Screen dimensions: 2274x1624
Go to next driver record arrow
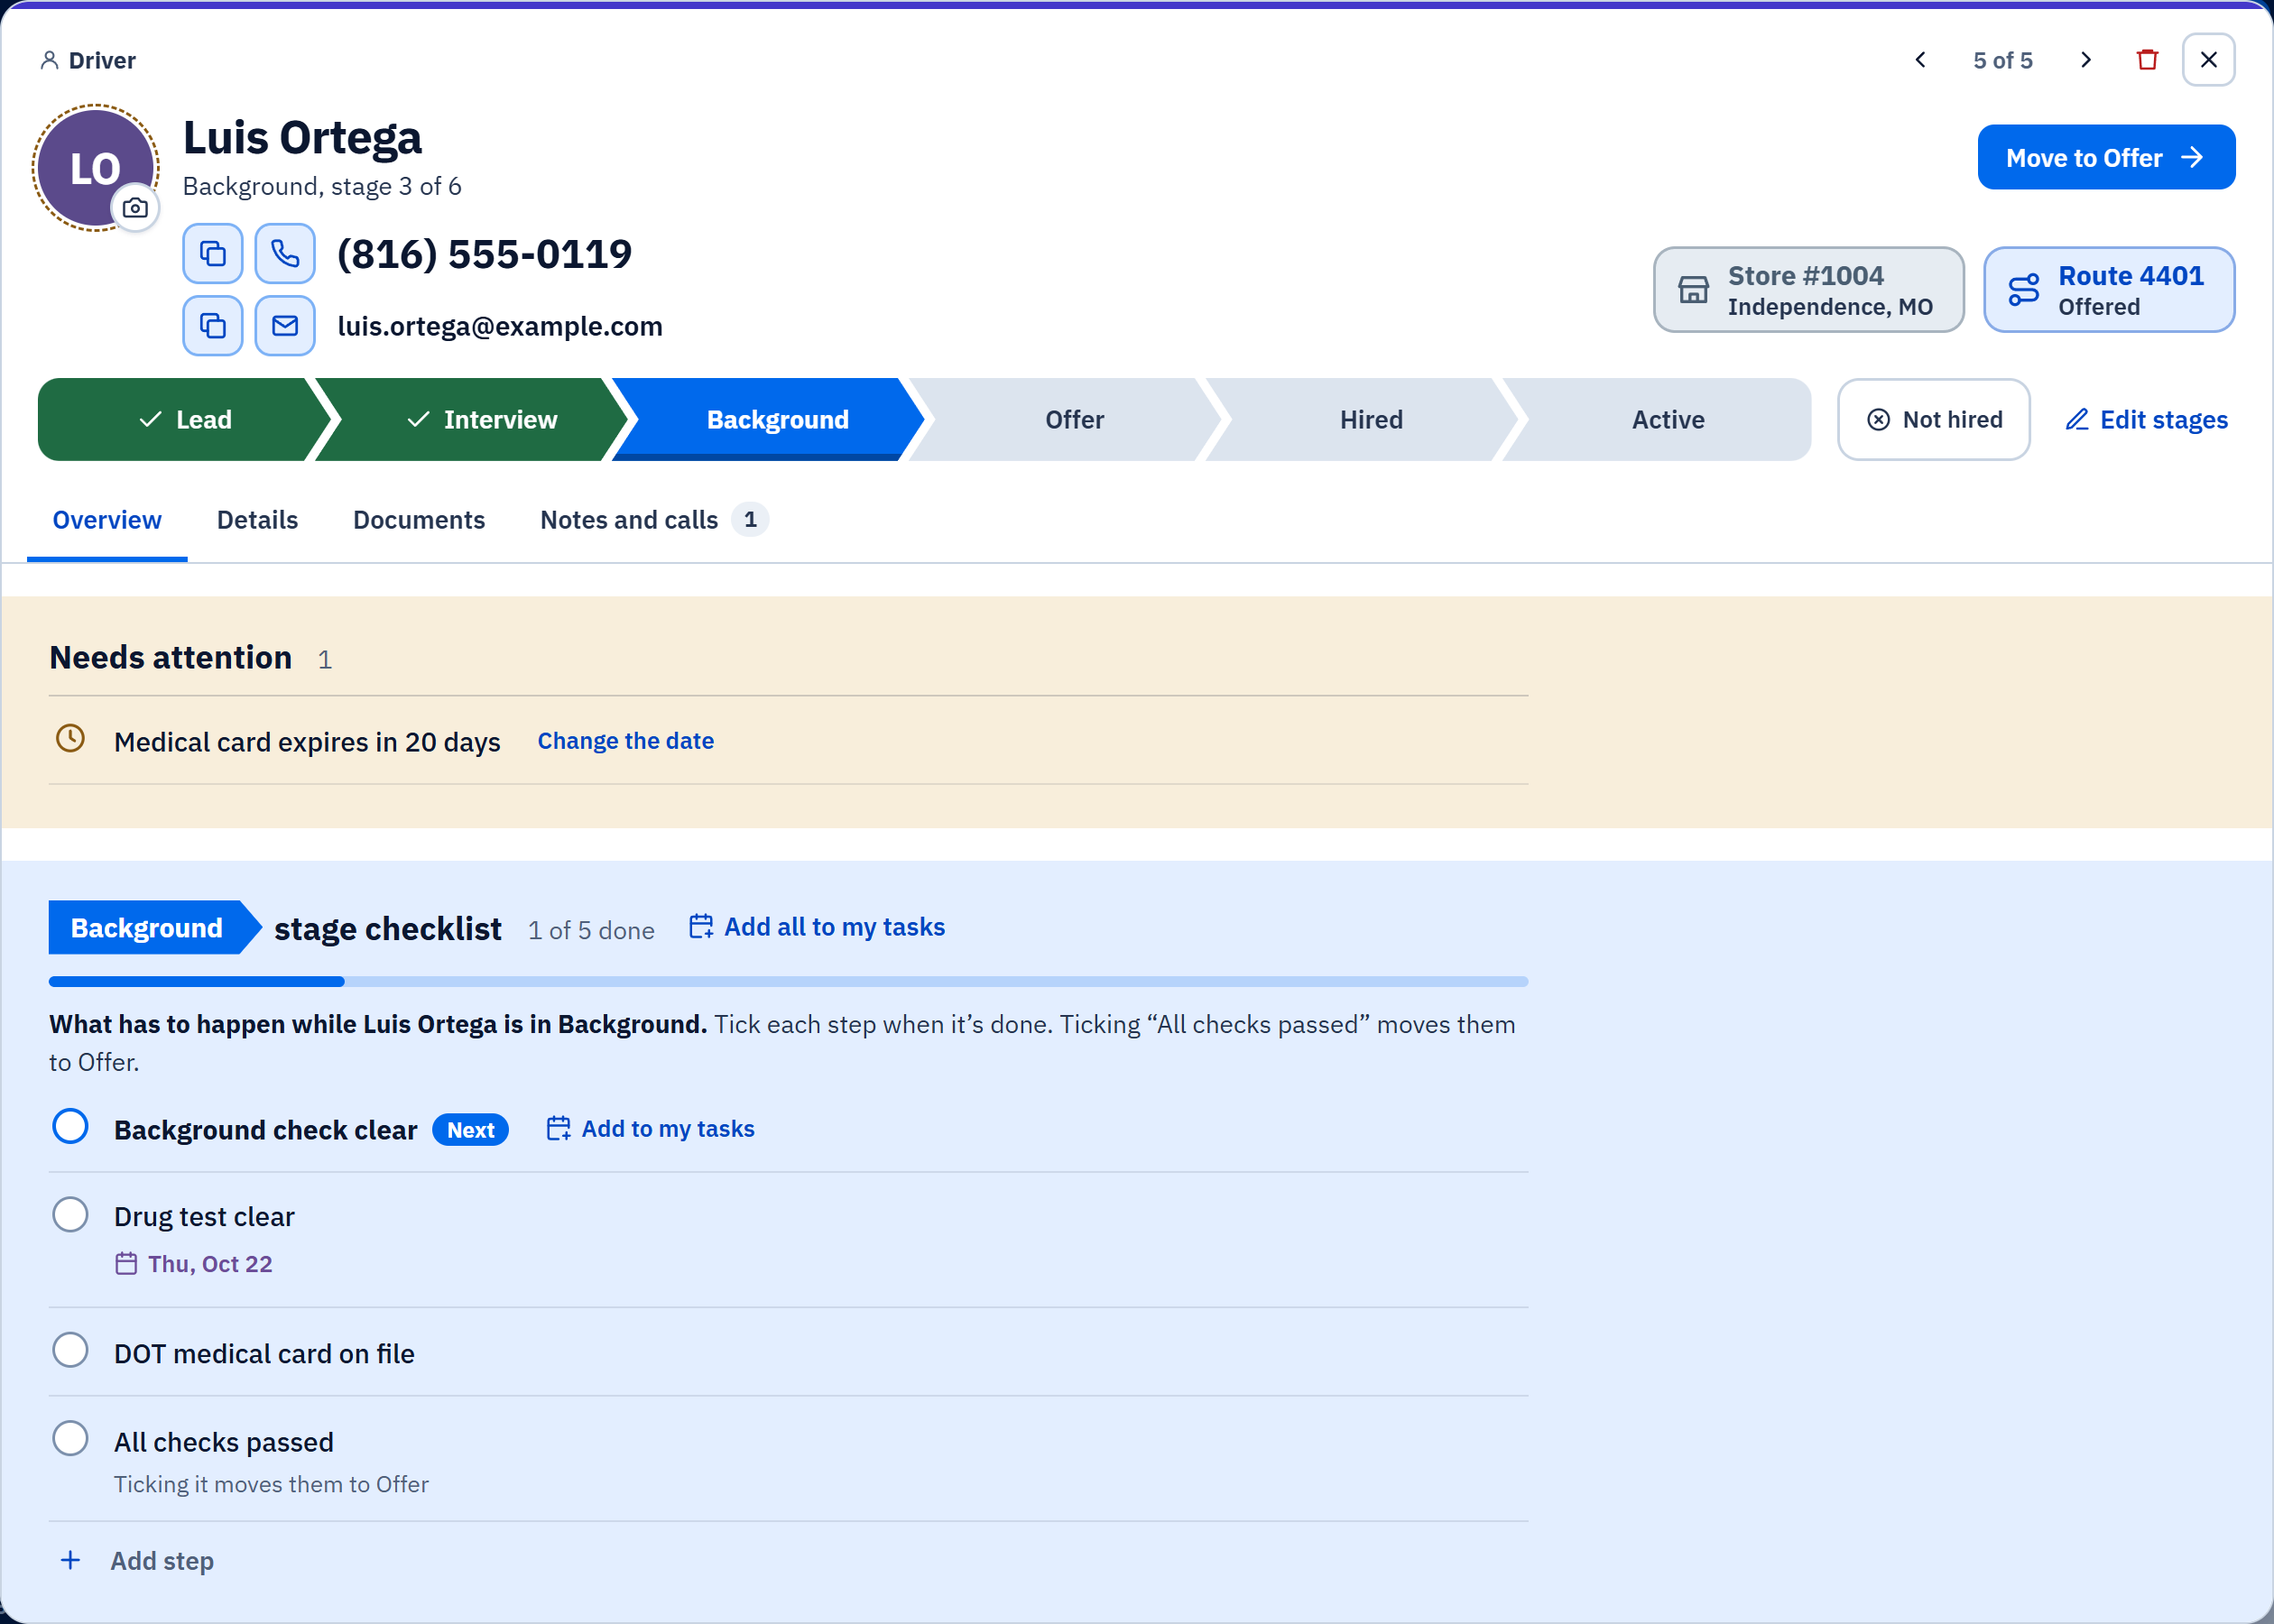(2086, 60)
